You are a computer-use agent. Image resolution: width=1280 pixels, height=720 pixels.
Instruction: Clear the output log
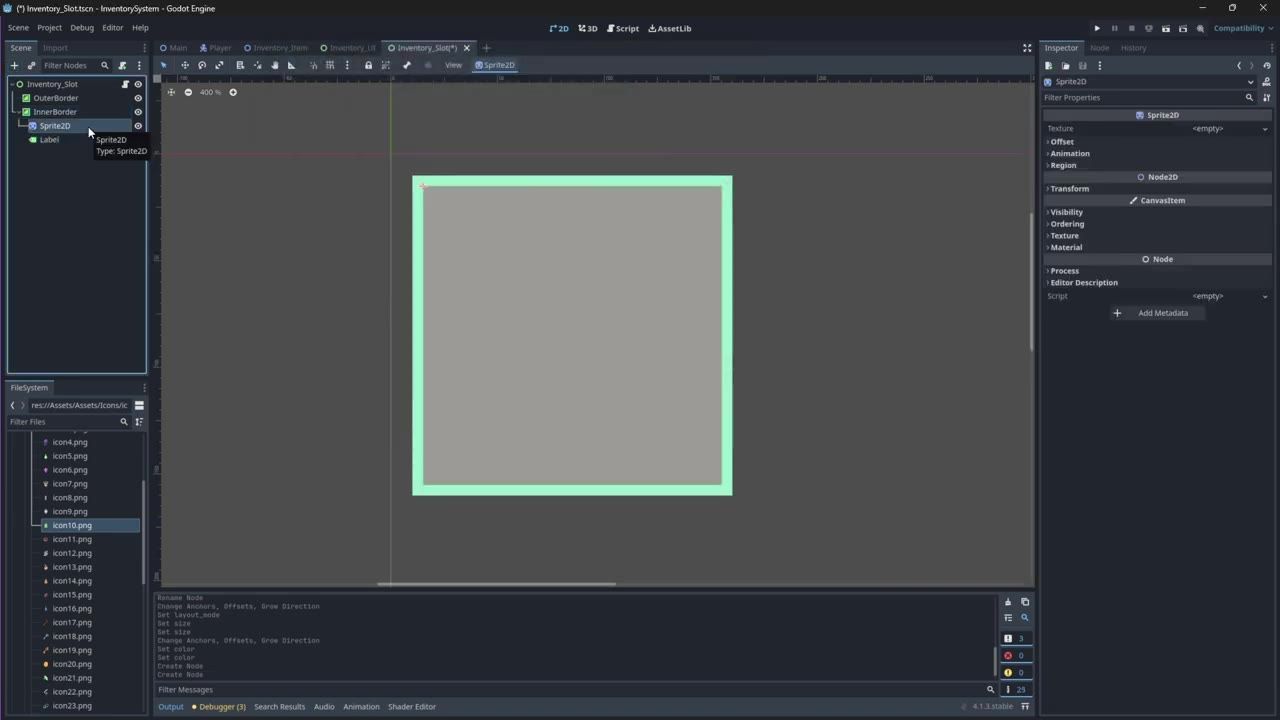(1008, 602)
